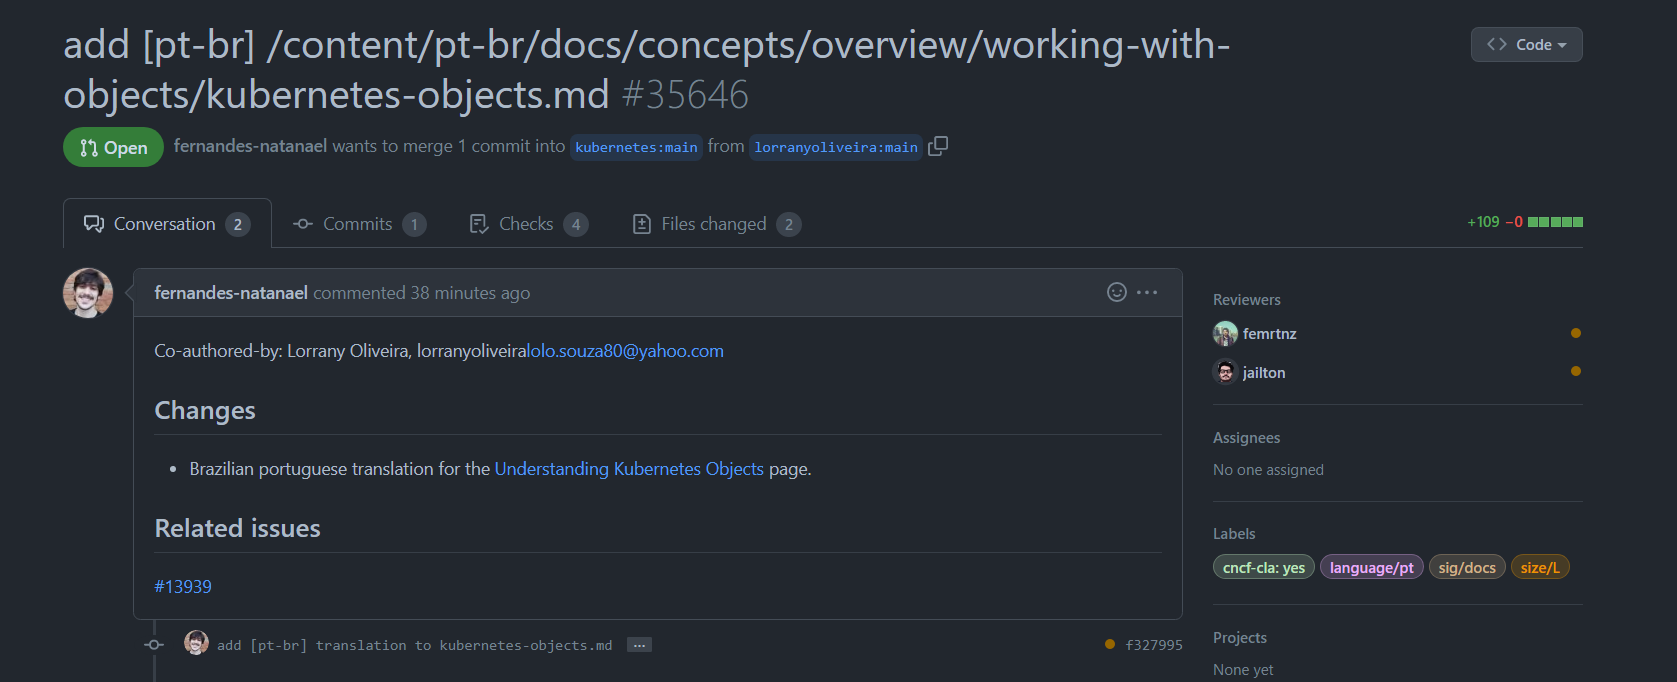This screenshot has width=1677, height=682.
Task: Click the +109 −0 diffstat indicator
Action: coord(1525,222)
